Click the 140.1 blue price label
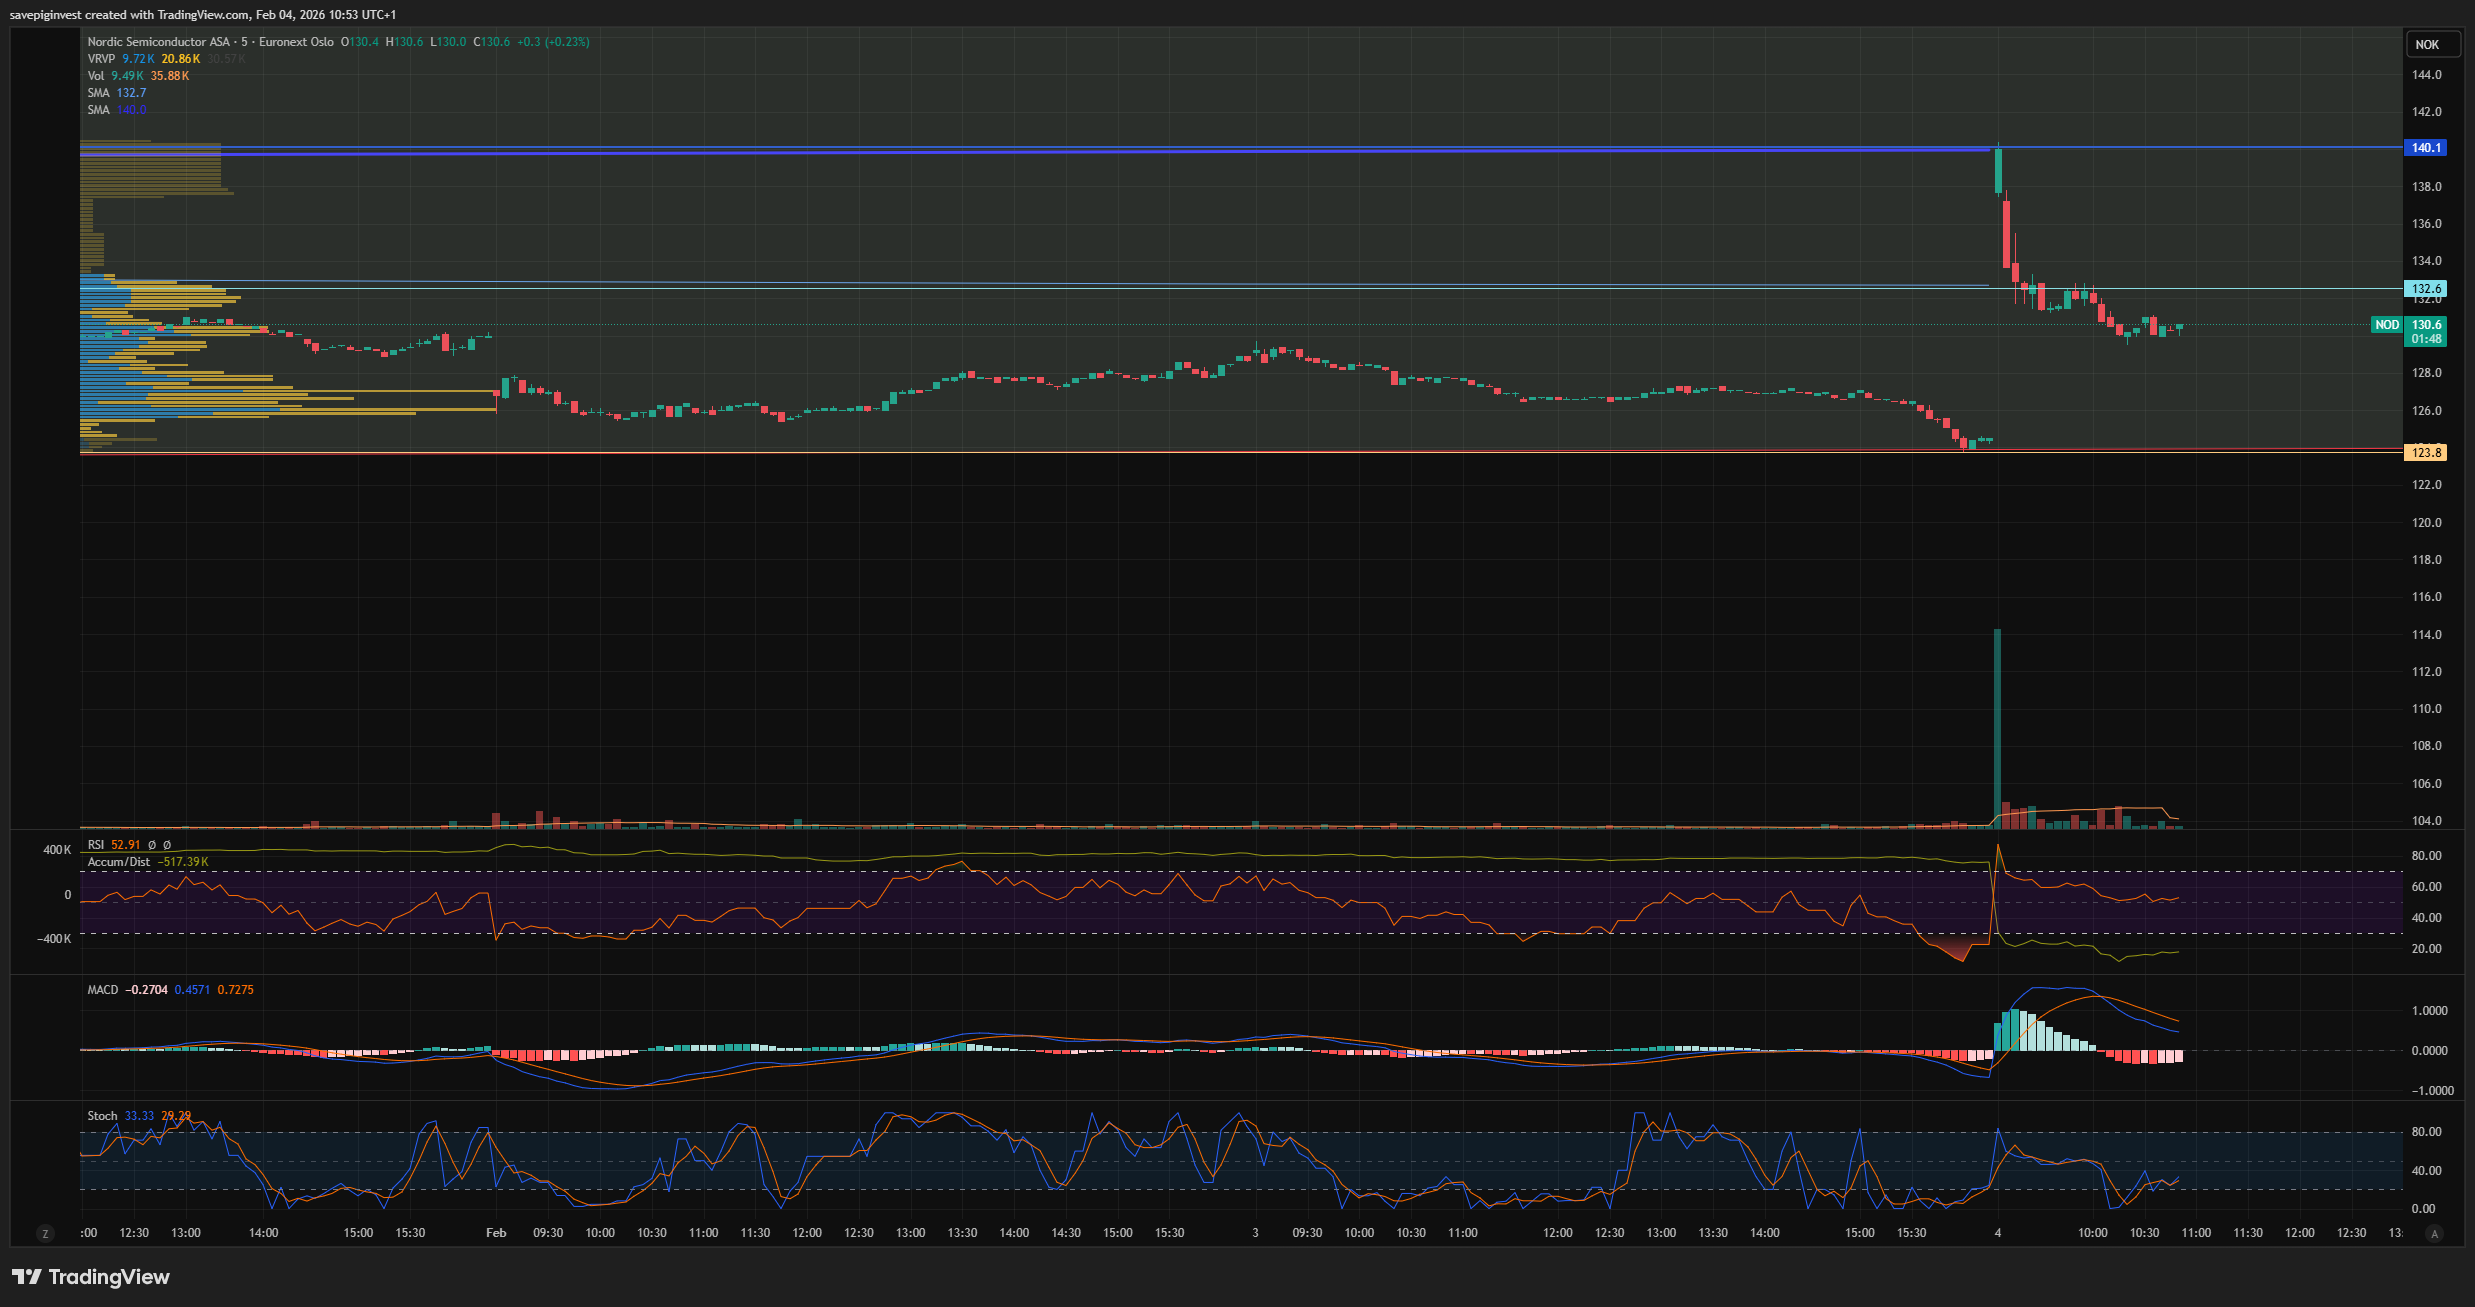 click(2425, 148)
